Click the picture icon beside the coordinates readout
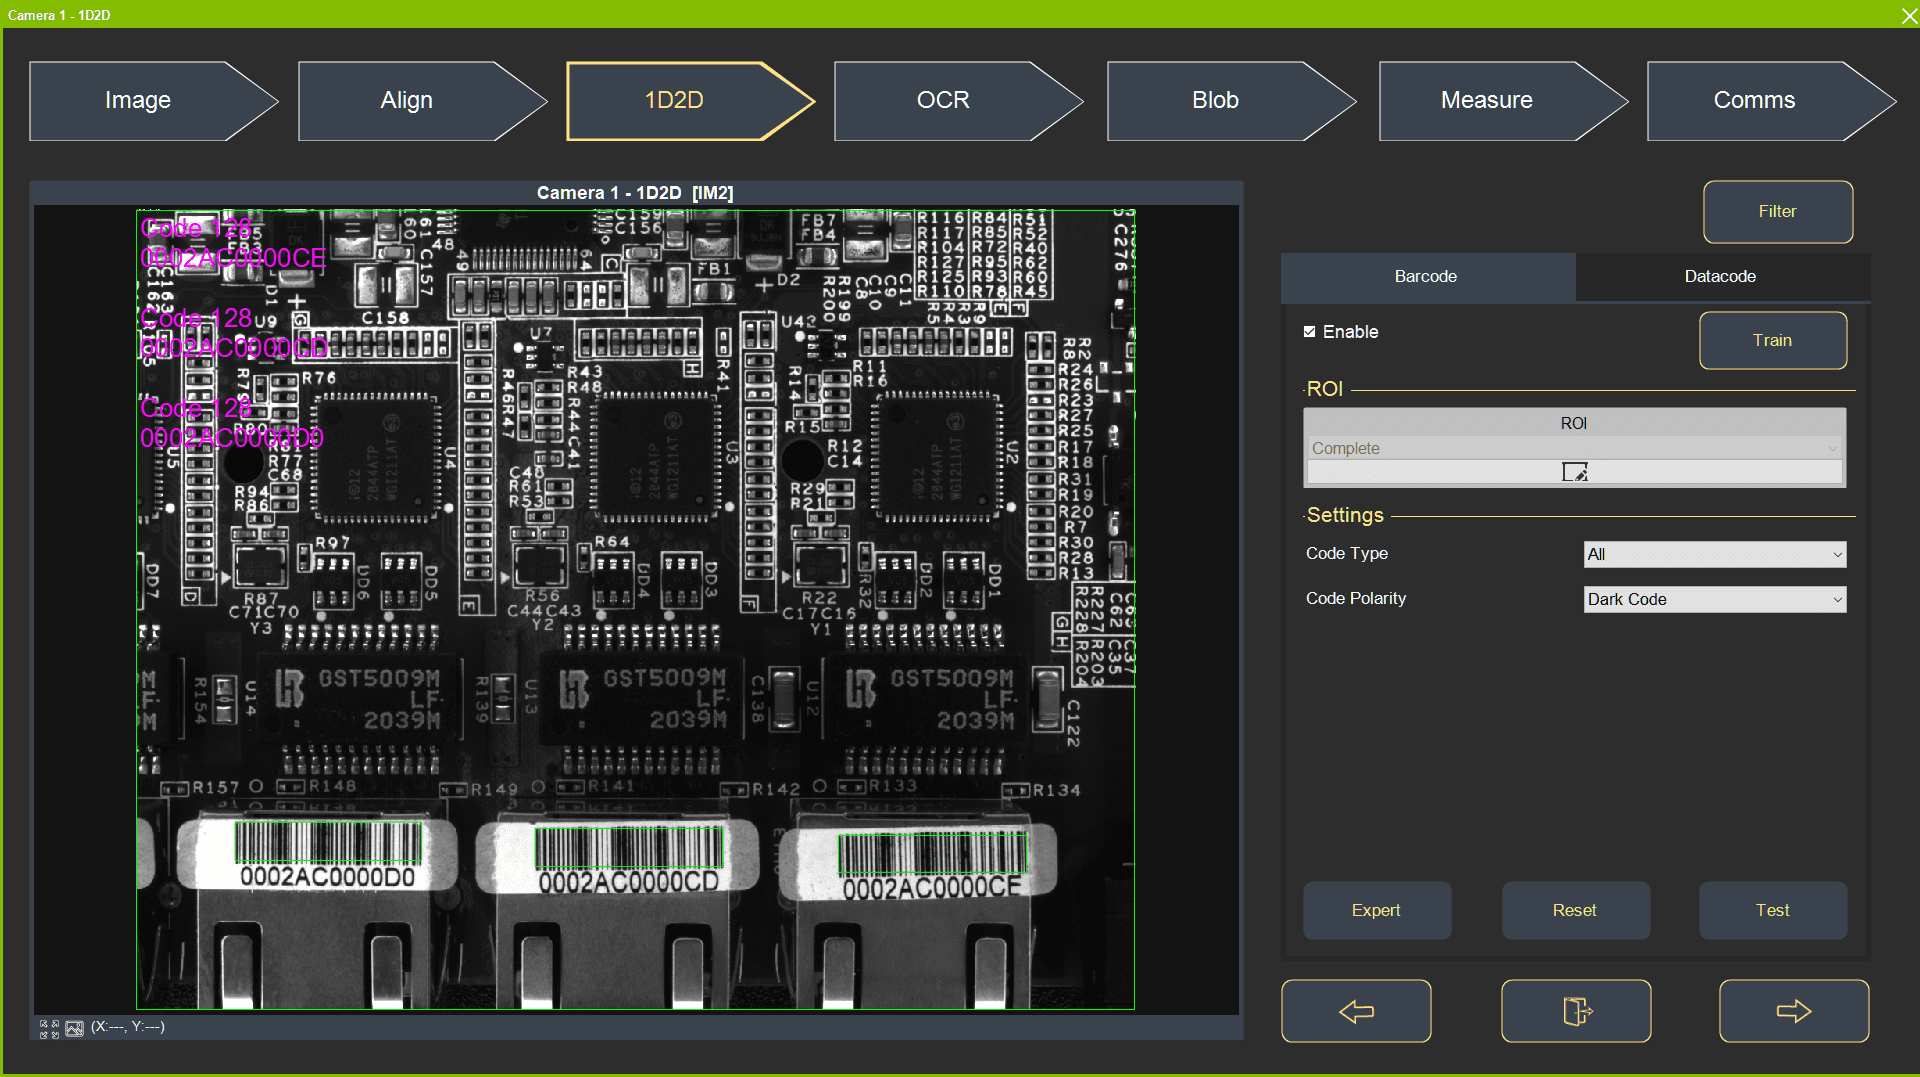 pyautogui.click(x=74, y=1028)
